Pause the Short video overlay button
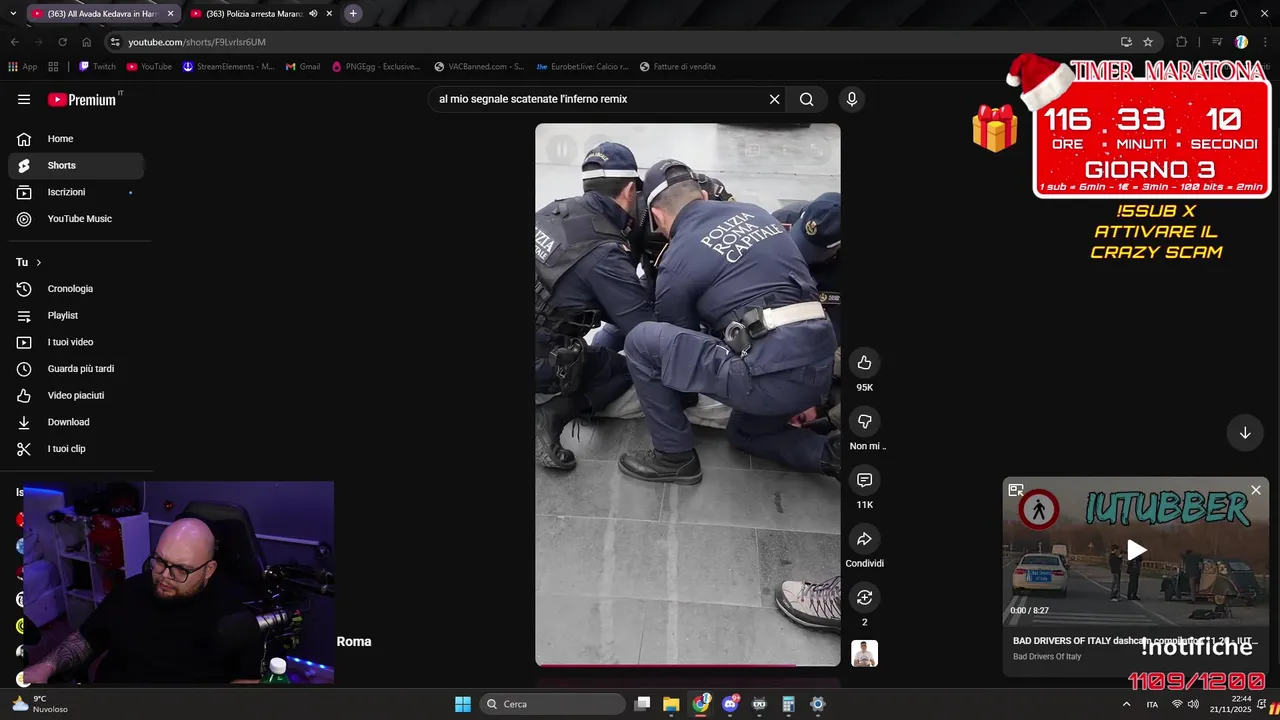Viewport: 1280px width, 720px height. 562,150
